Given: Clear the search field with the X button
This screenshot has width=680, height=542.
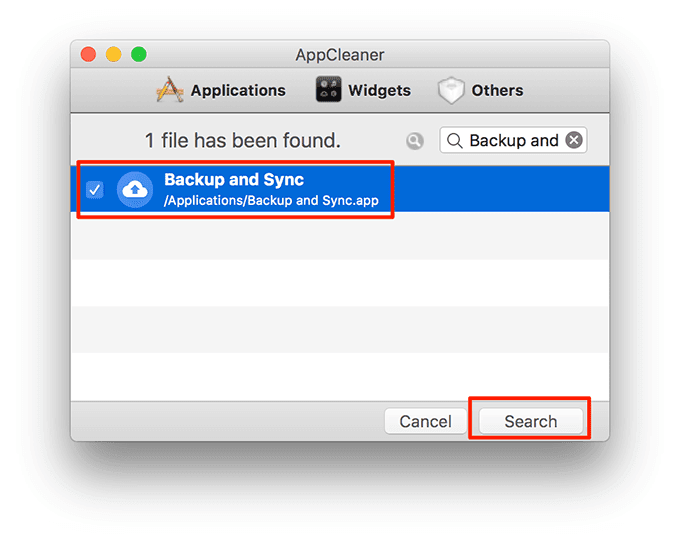Looking at the screenshot, I should point(574,140).
